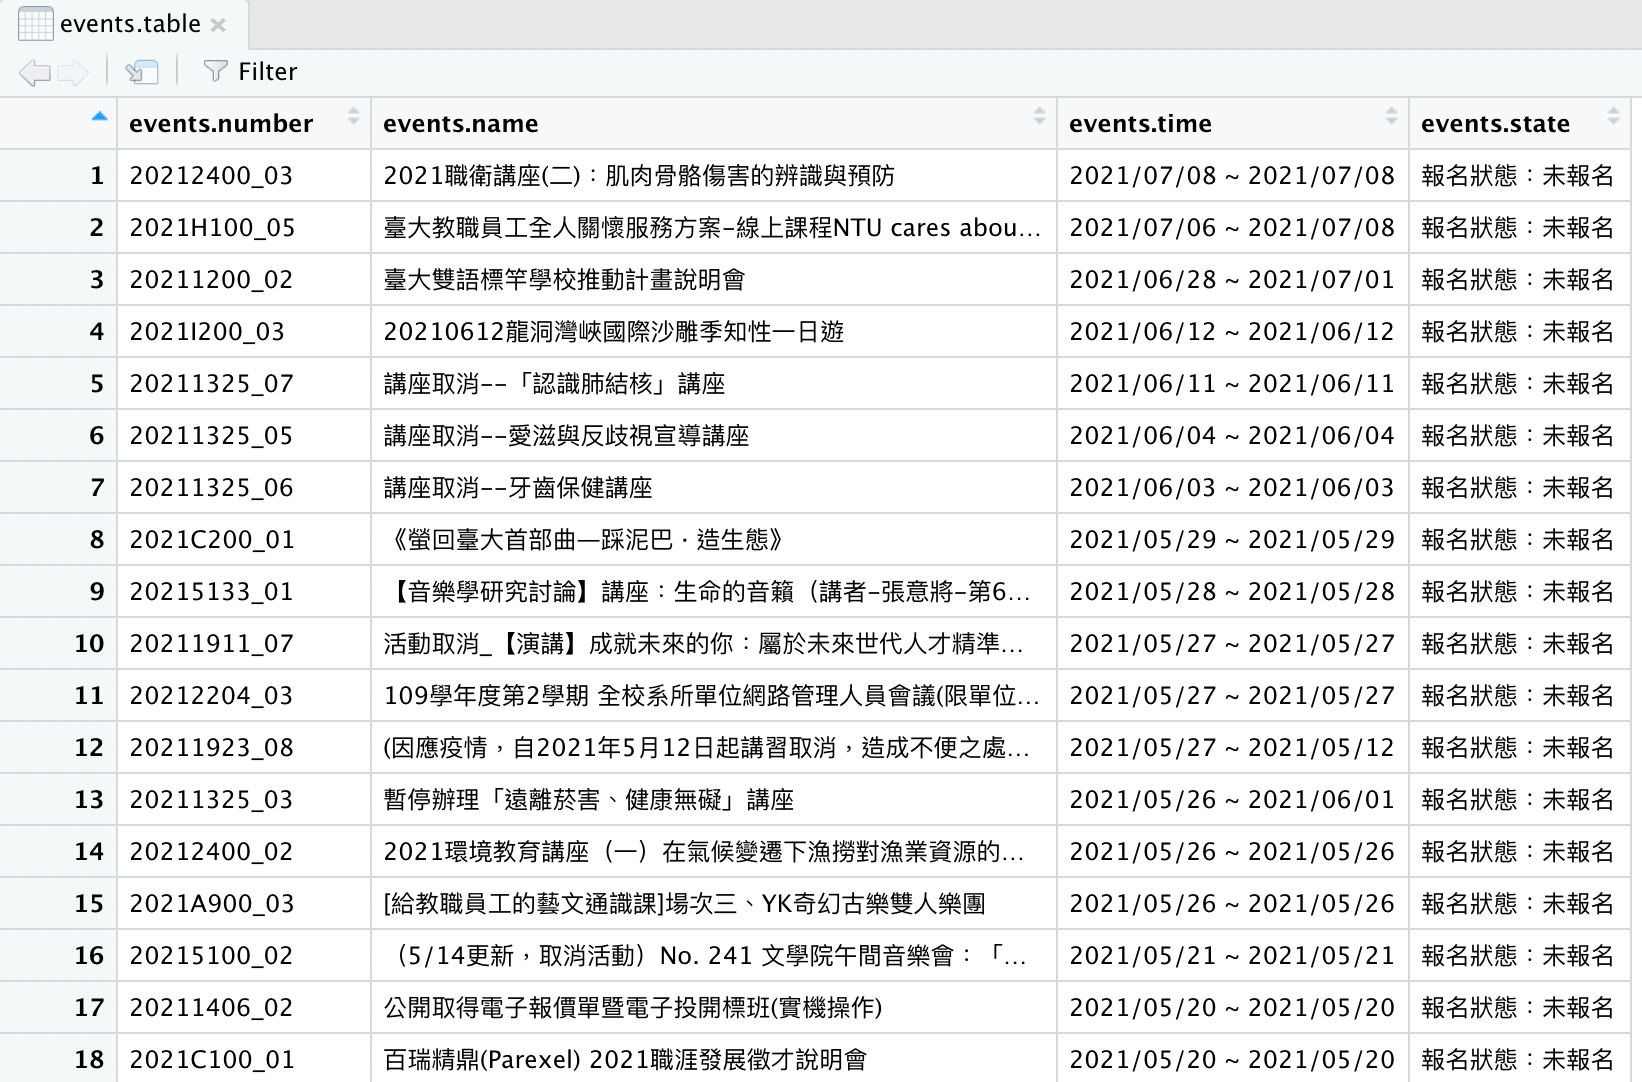The image size is (1642, 1082).
Task: Sort by the events.number column arrows
Action: coord(353,116)
